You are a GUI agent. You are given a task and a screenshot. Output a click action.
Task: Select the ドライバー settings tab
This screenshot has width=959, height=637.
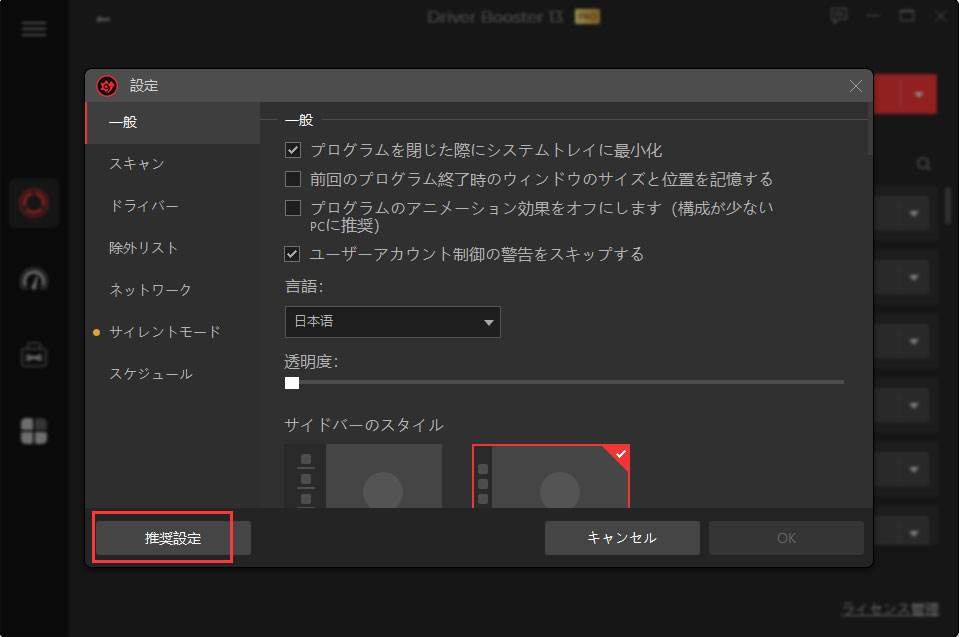click(173, 206)
